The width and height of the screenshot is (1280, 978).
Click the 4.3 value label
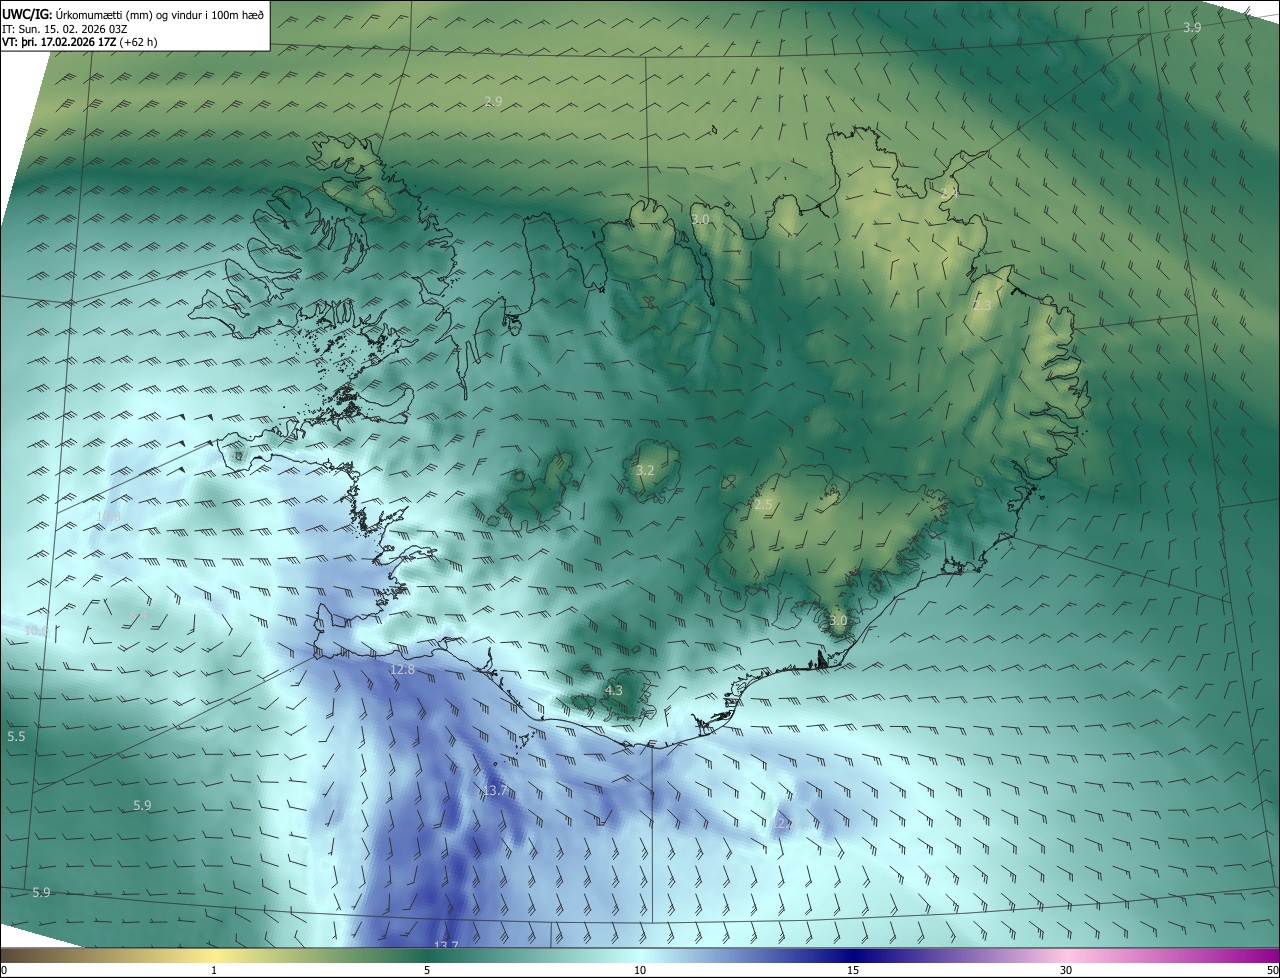click(614, 690)
